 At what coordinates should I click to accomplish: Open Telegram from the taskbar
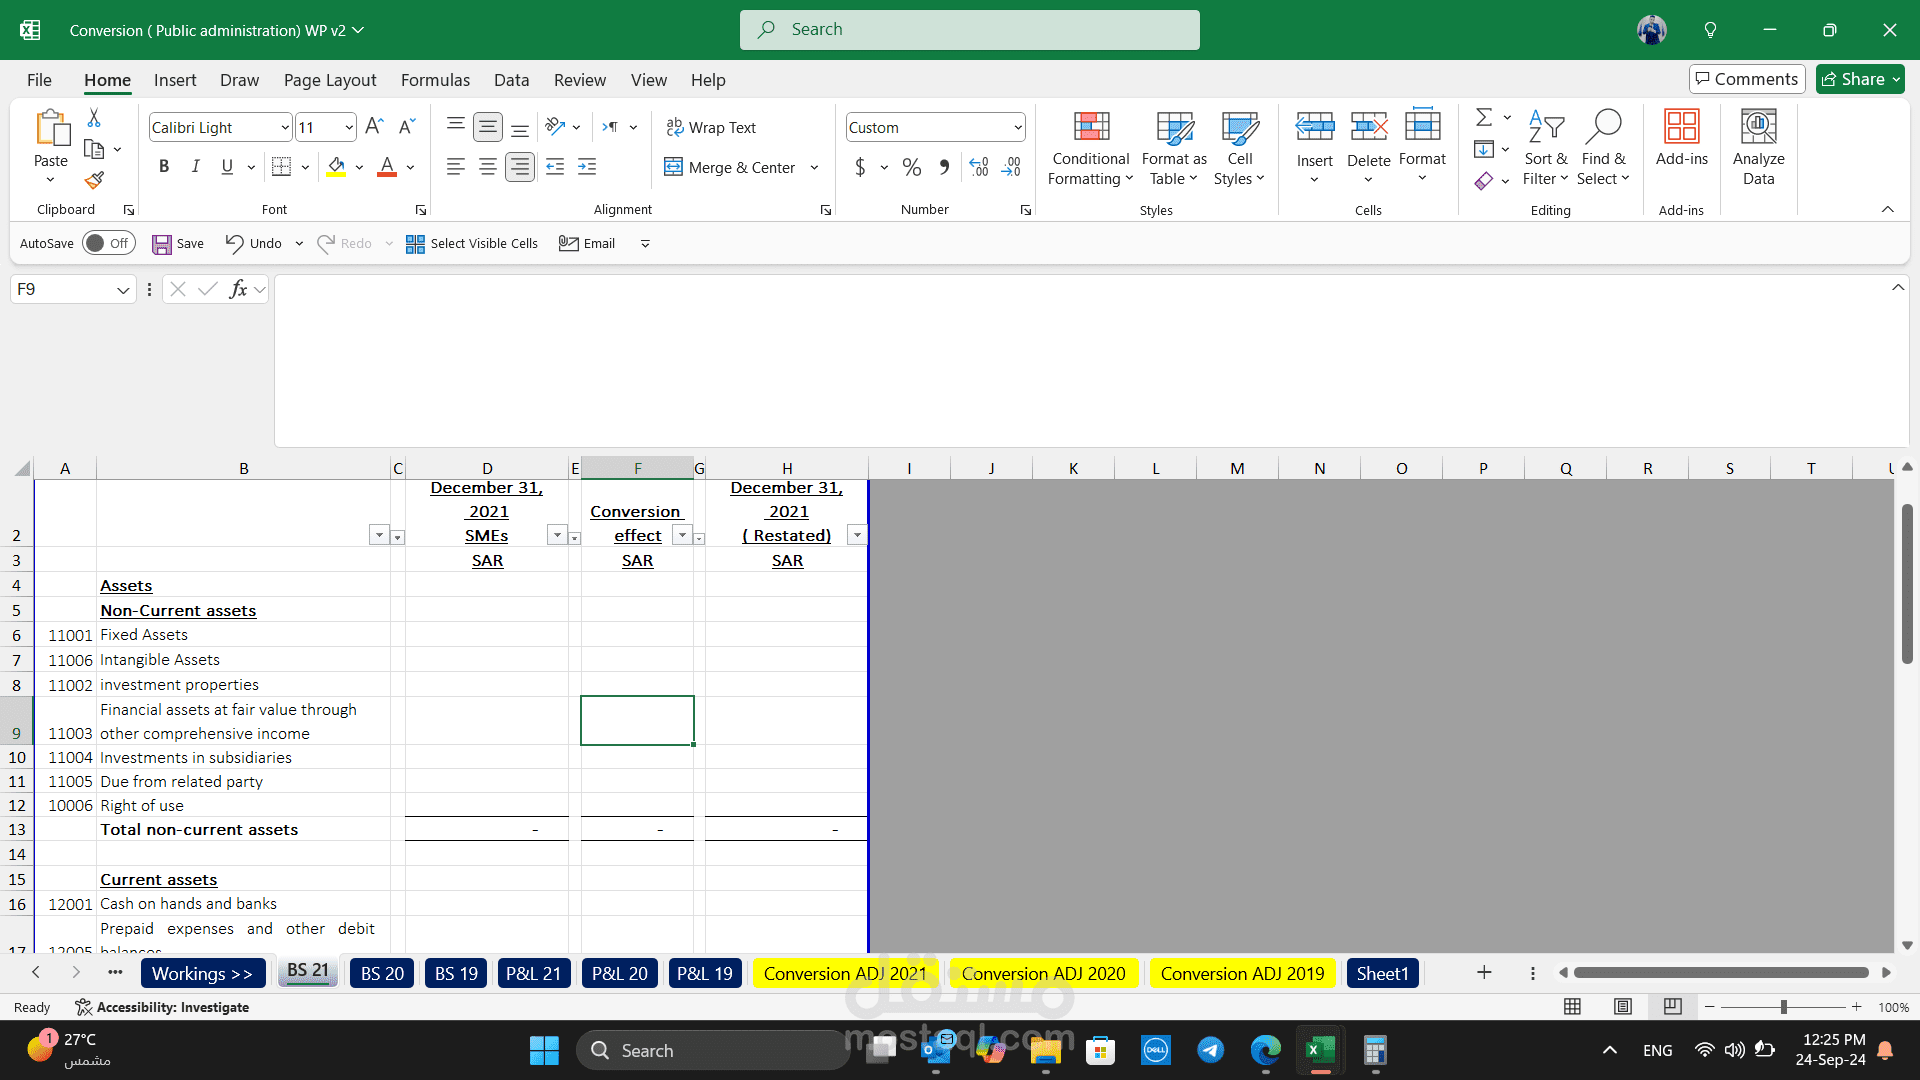(1210, 1050)
